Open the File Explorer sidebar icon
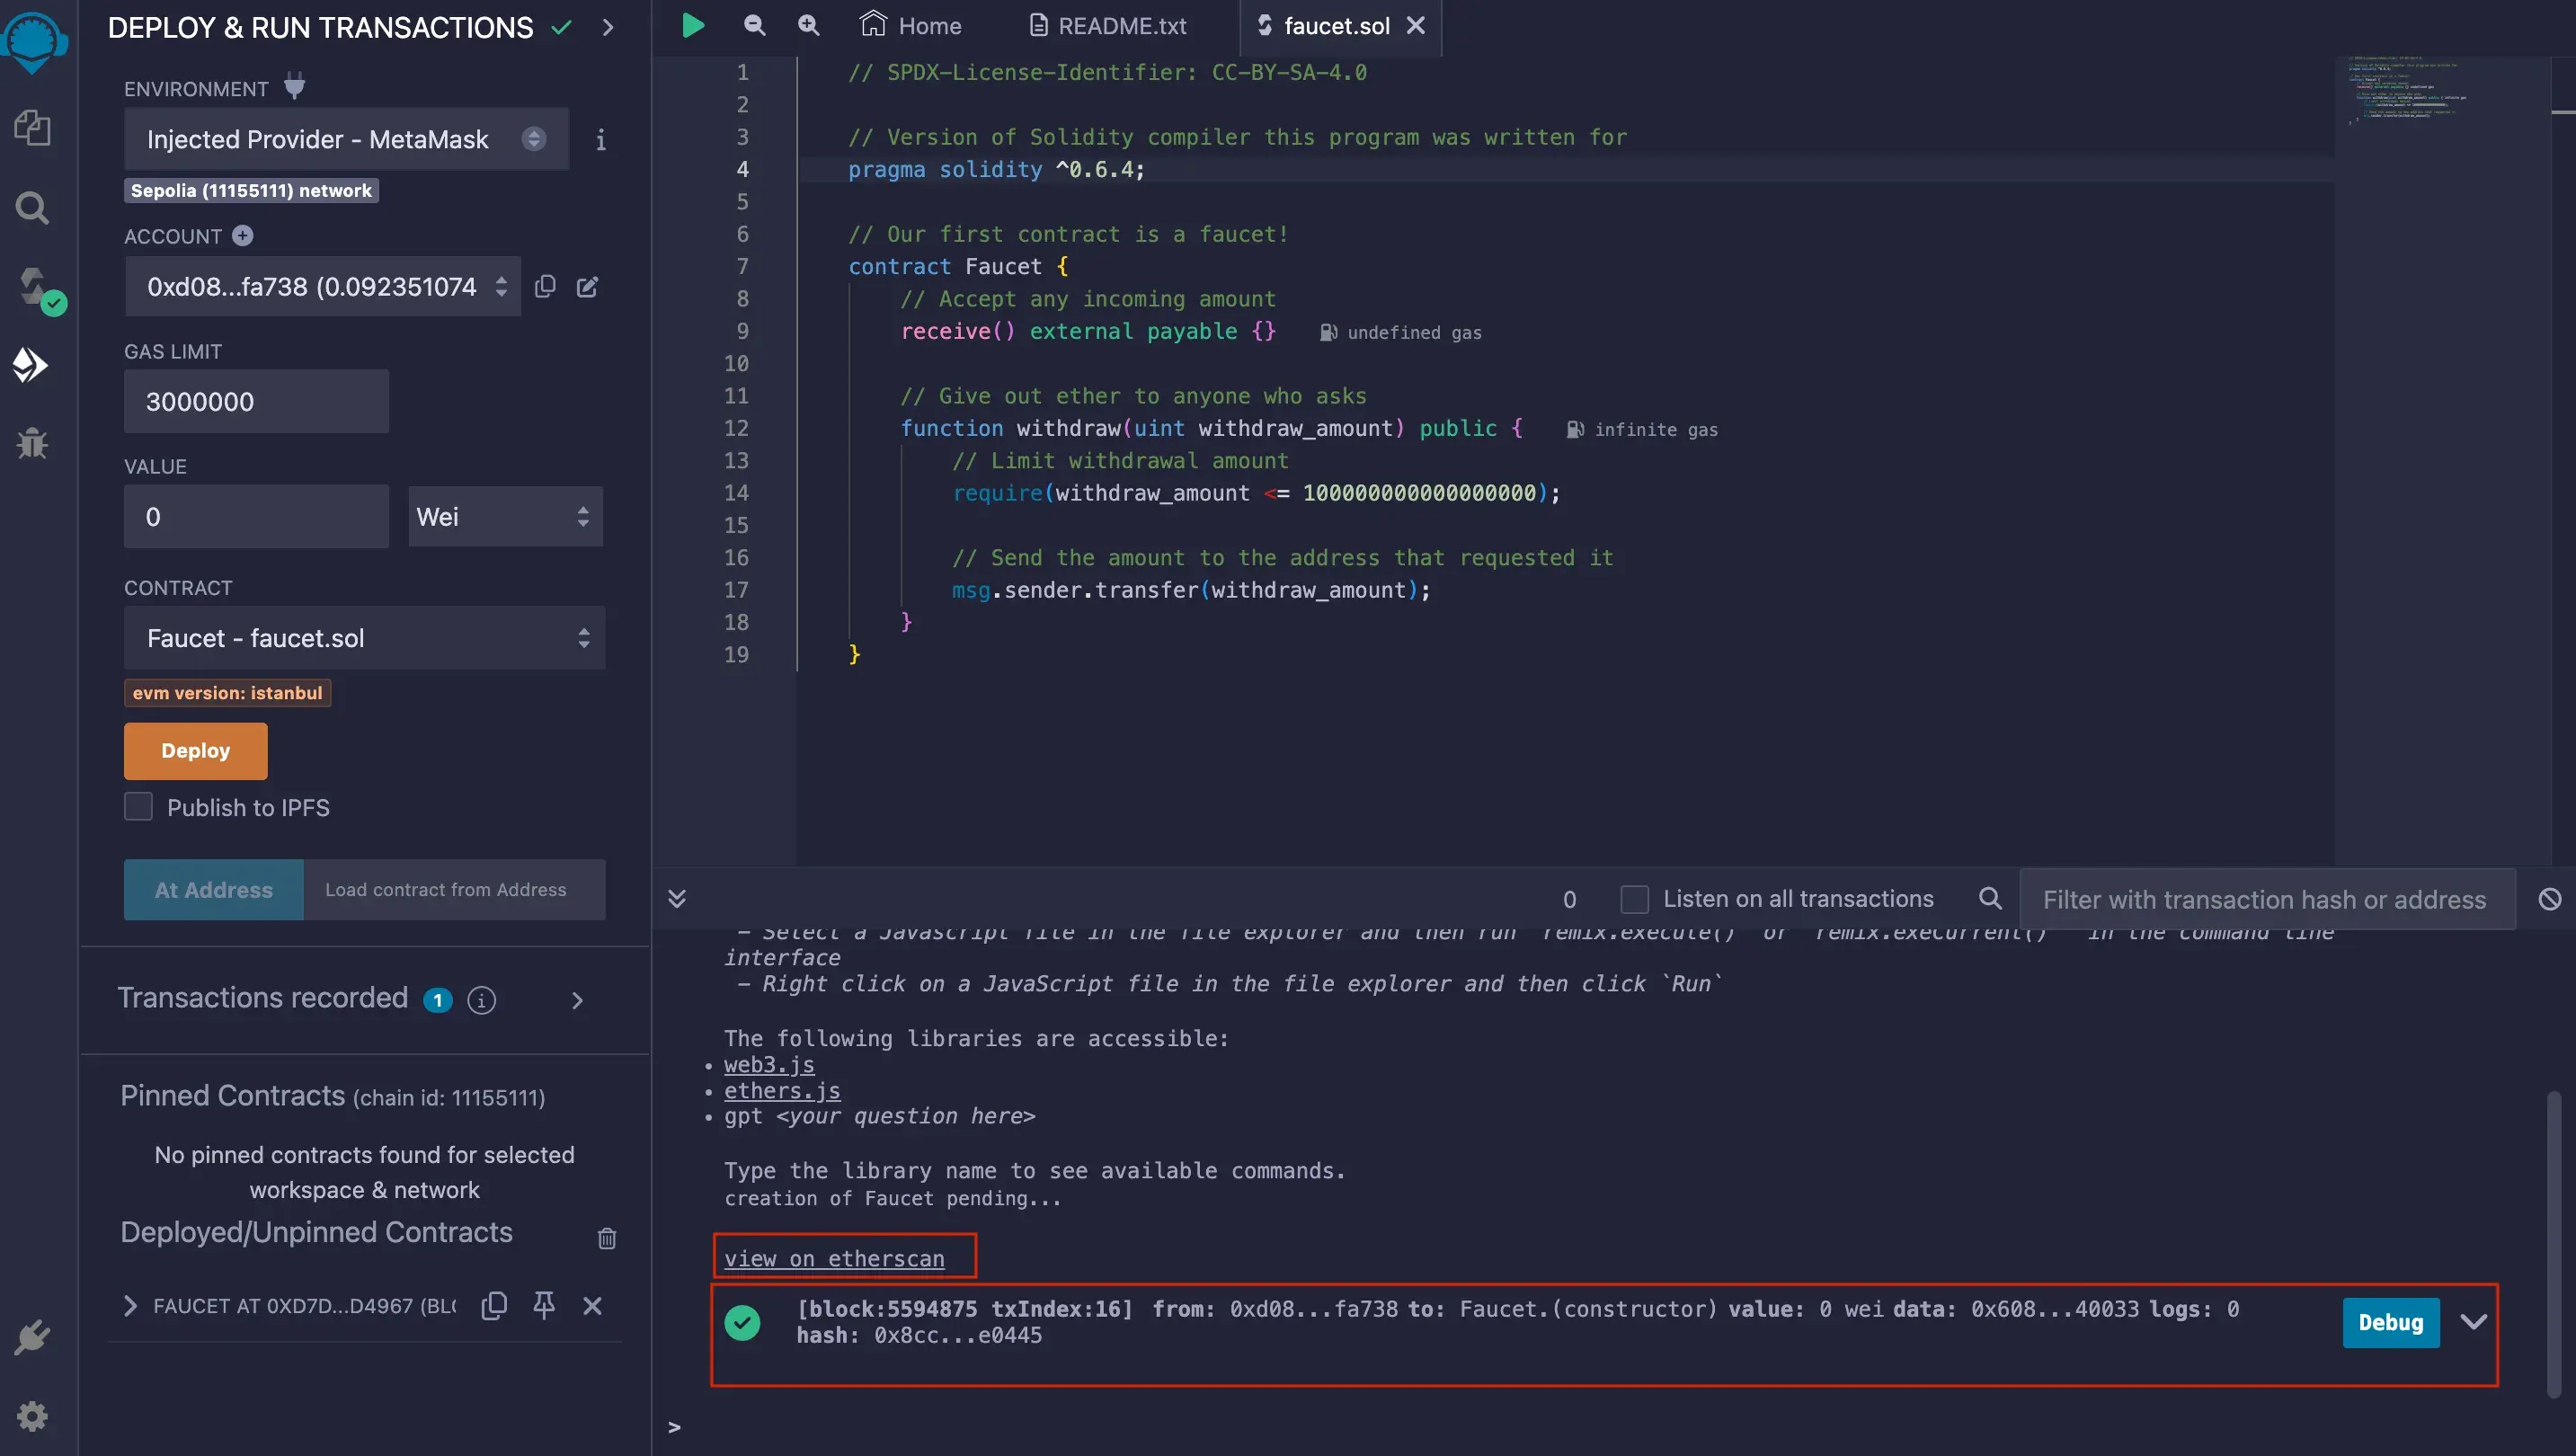2576x1456 pixels. 32,128
